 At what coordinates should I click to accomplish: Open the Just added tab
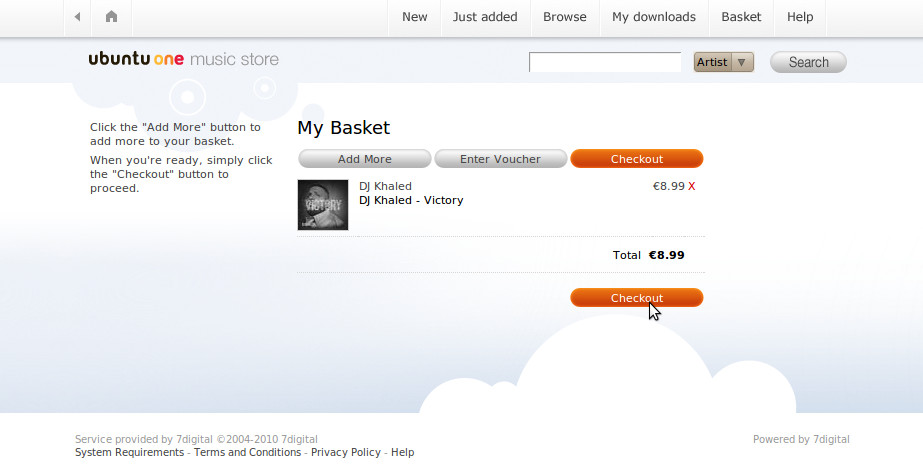click(x=485, y=17)
